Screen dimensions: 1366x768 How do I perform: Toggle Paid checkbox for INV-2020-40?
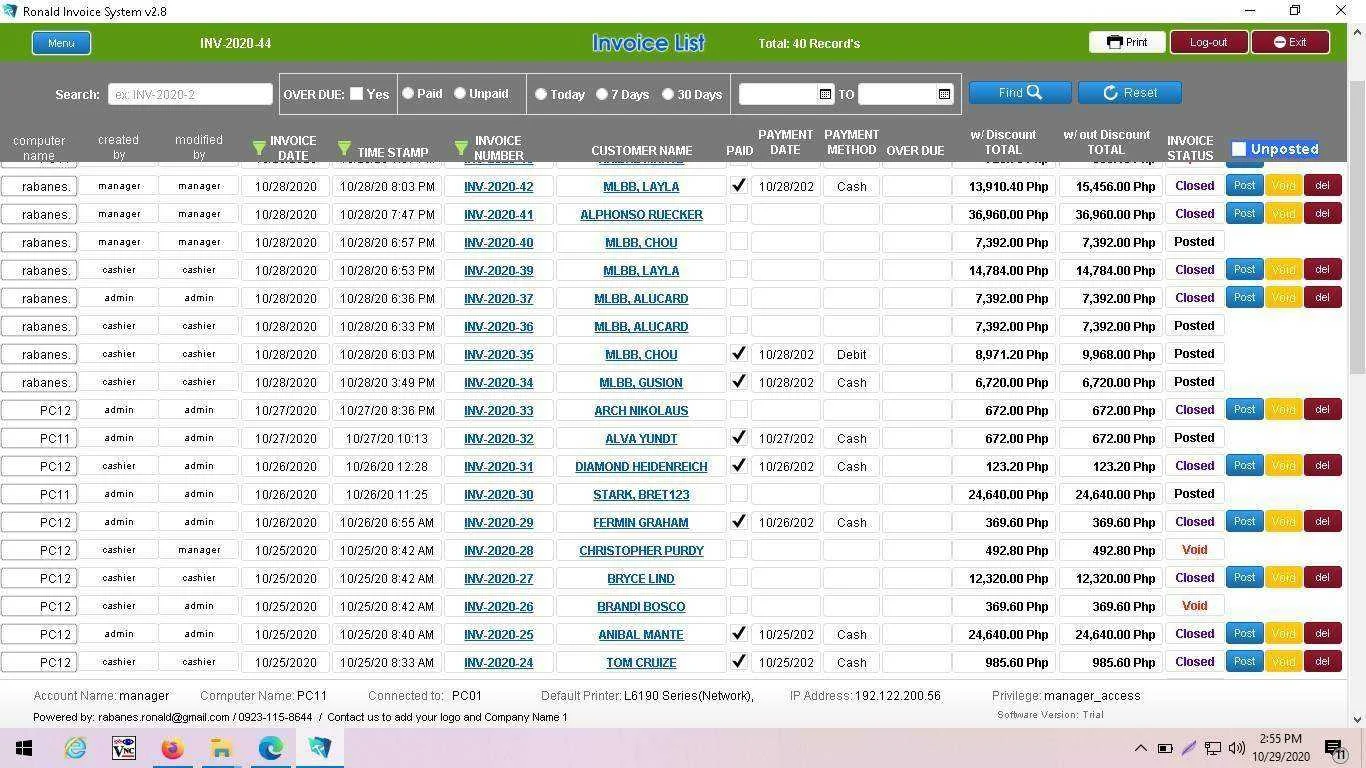tap(739, 242)
